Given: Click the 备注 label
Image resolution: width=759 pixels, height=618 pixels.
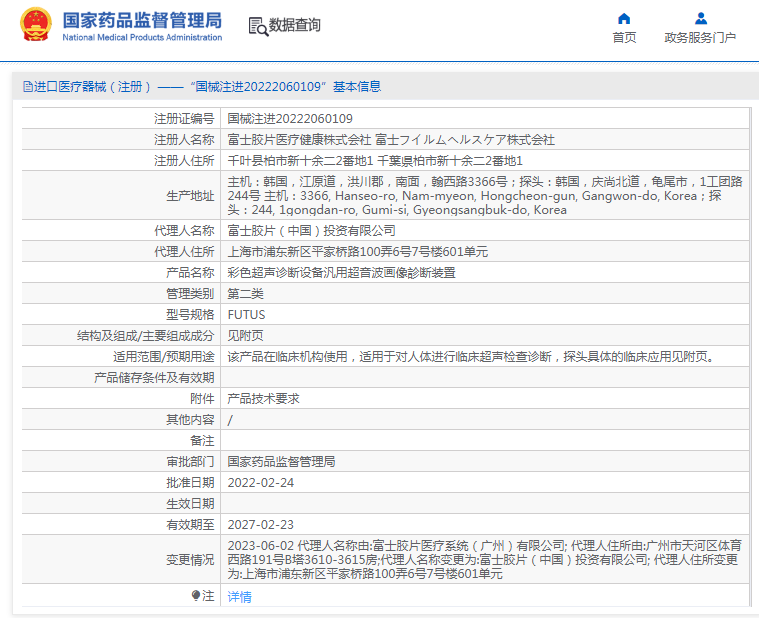Looking at the screenshot, I should 202,441.
